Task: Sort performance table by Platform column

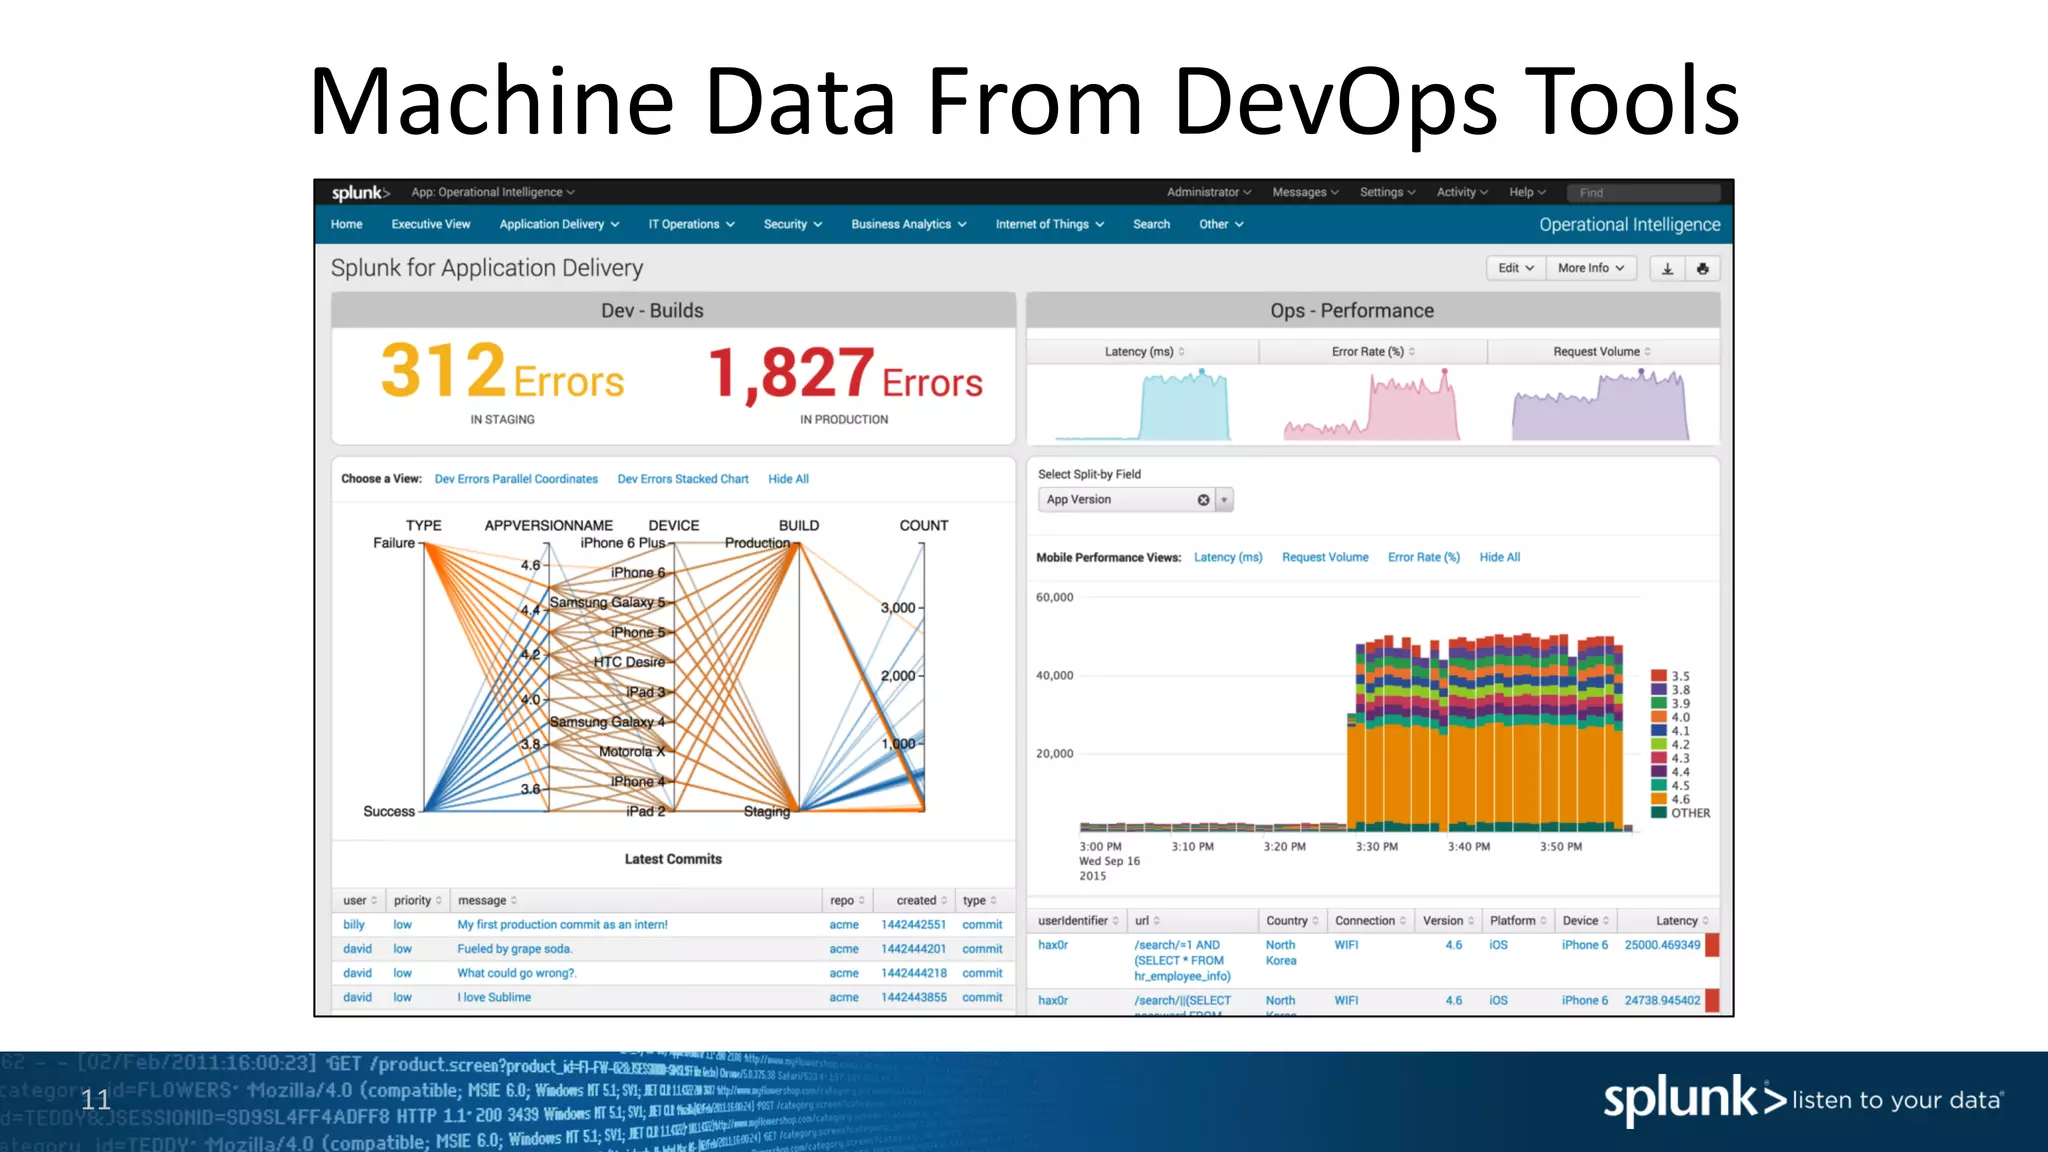Action: click(x=1518, y=921)
